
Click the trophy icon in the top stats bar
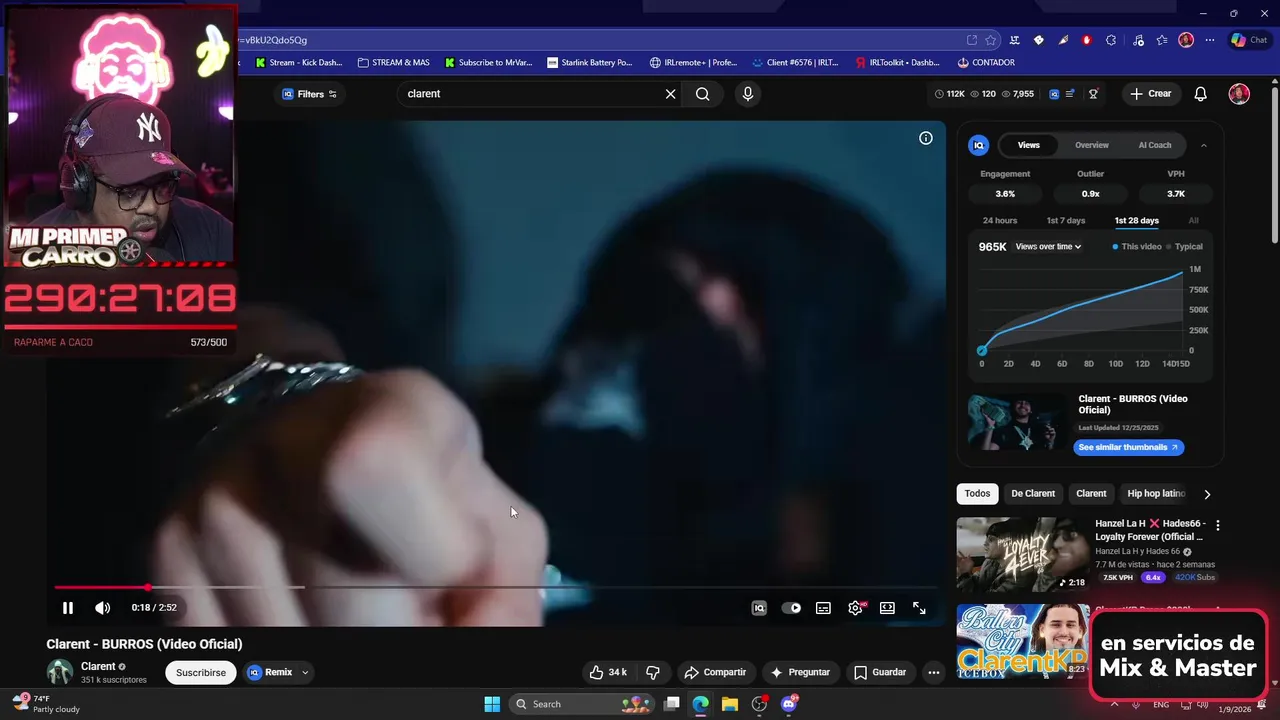click(1094, 94)
